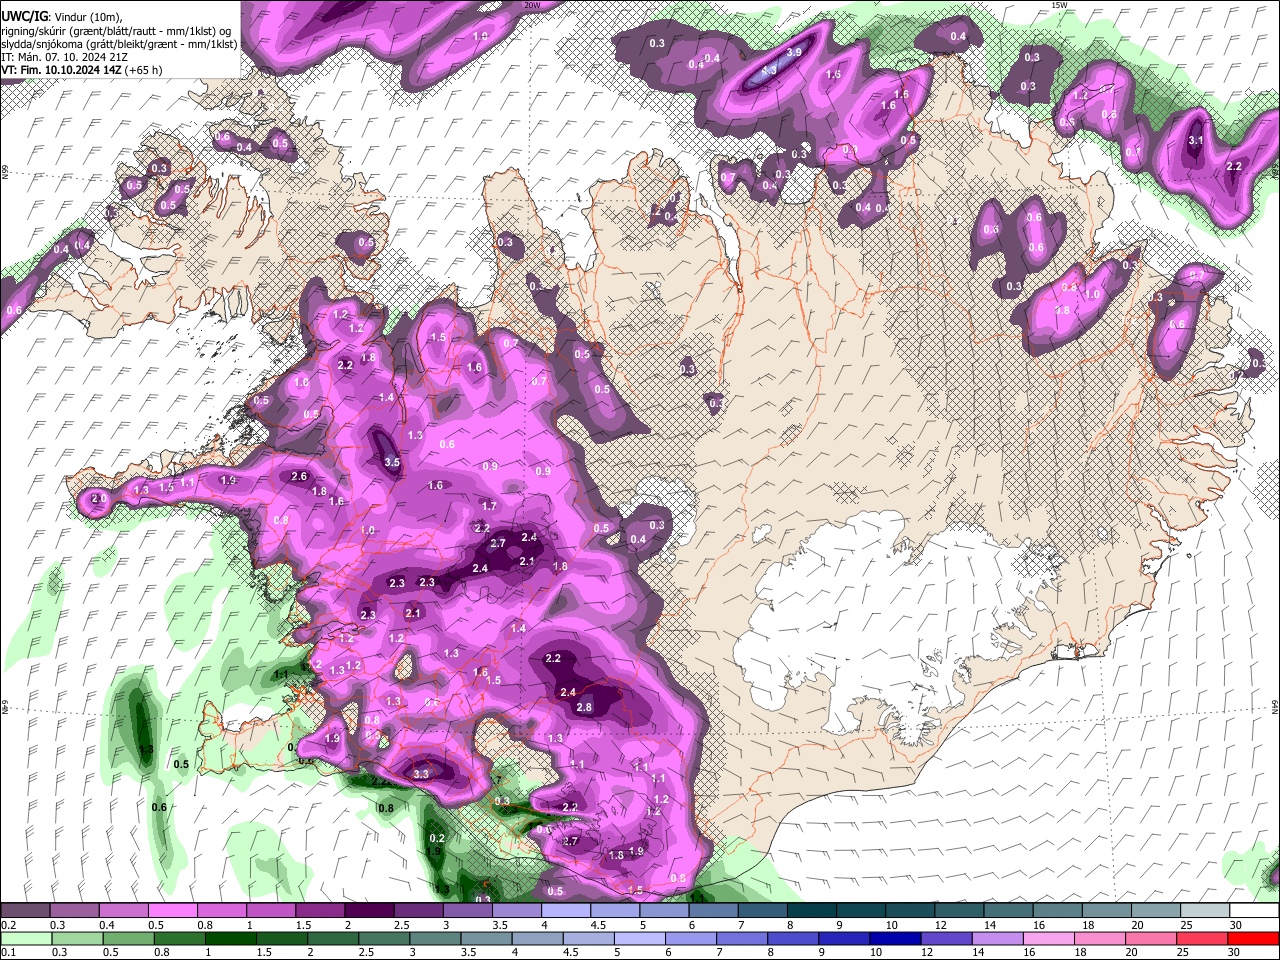Click the '3.5' snowfall value on the map
This screenshot has height=960, width=1280.
tap(392, 463)
